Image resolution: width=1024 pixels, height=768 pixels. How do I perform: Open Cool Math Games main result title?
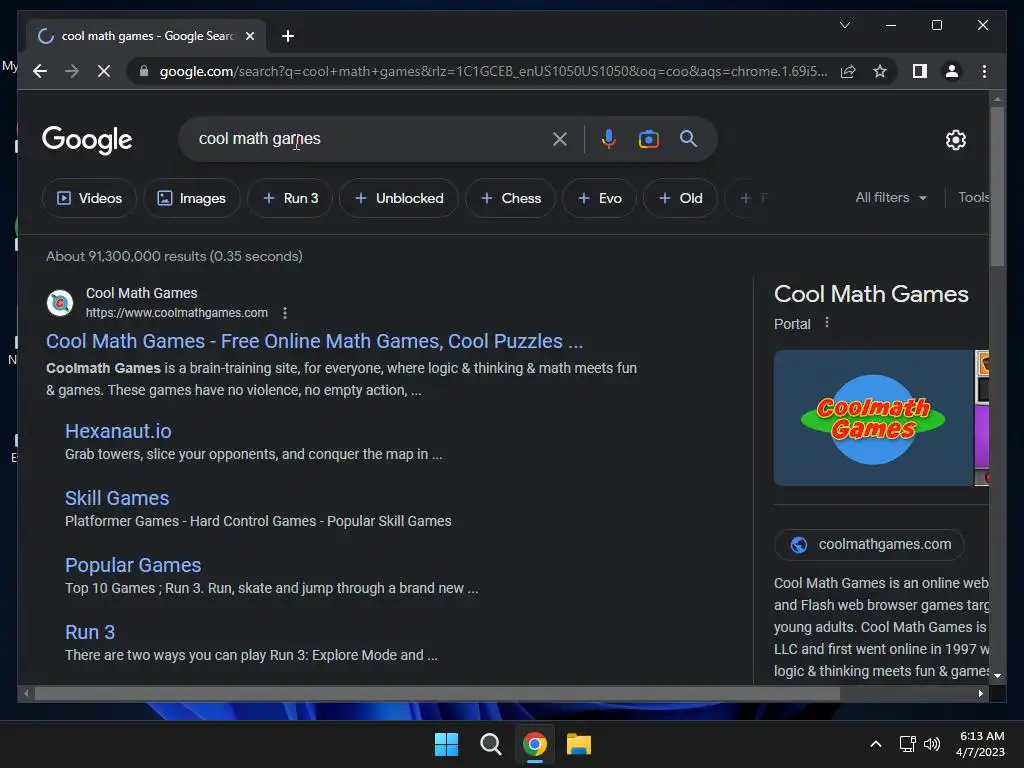[x=314, y=341]
